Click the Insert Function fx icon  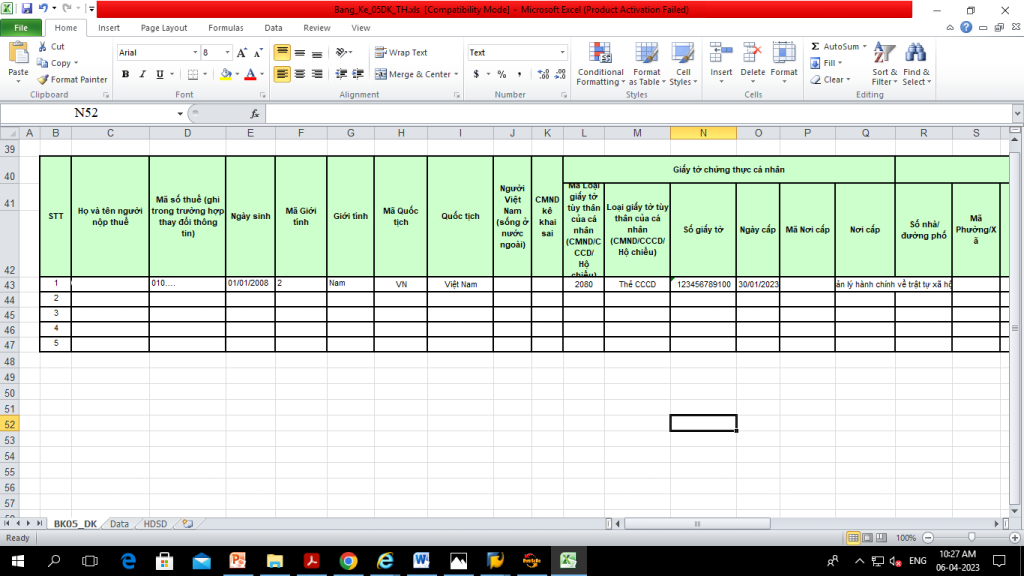pyautogui.click(x=255, y=113)
